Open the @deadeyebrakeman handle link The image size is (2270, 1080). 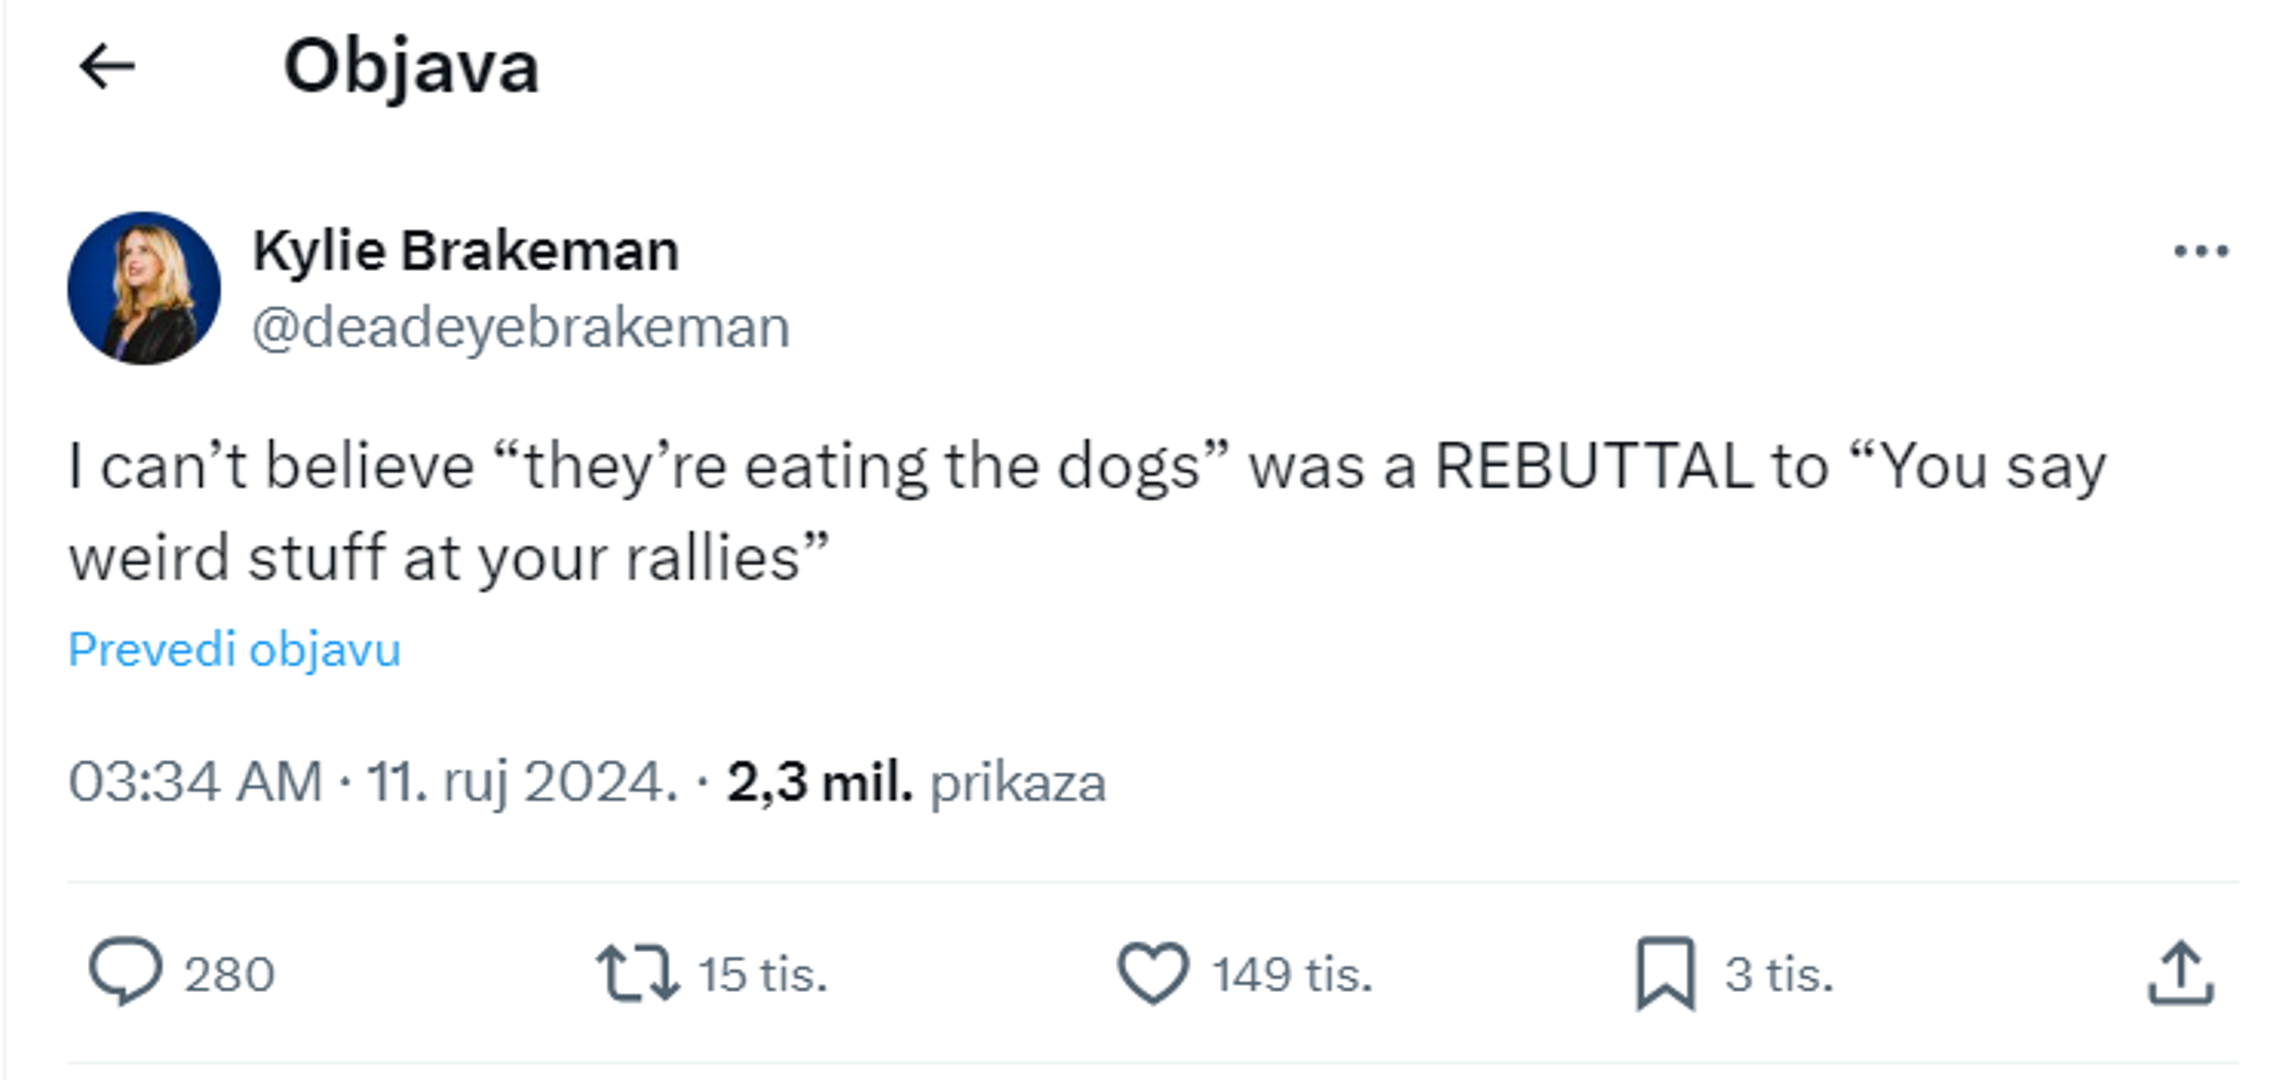tap(520, 328)
